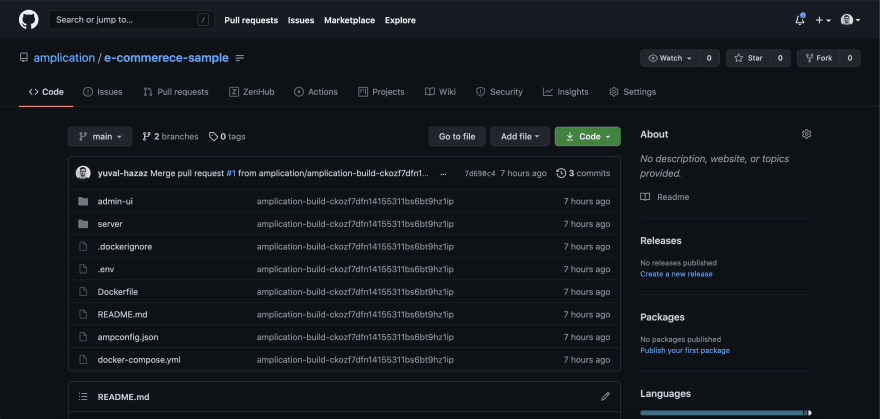Open pull request #1 link

(x=231, y=173)
